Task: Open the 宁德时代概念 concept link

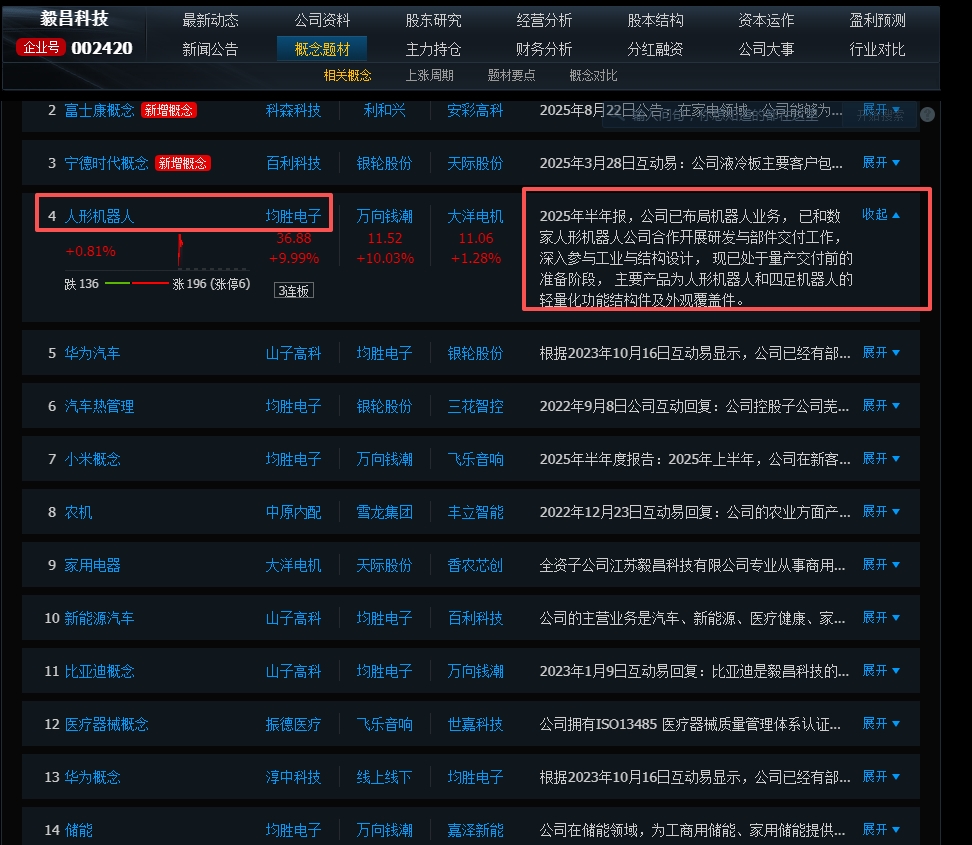Action: (x=106, y=163)
